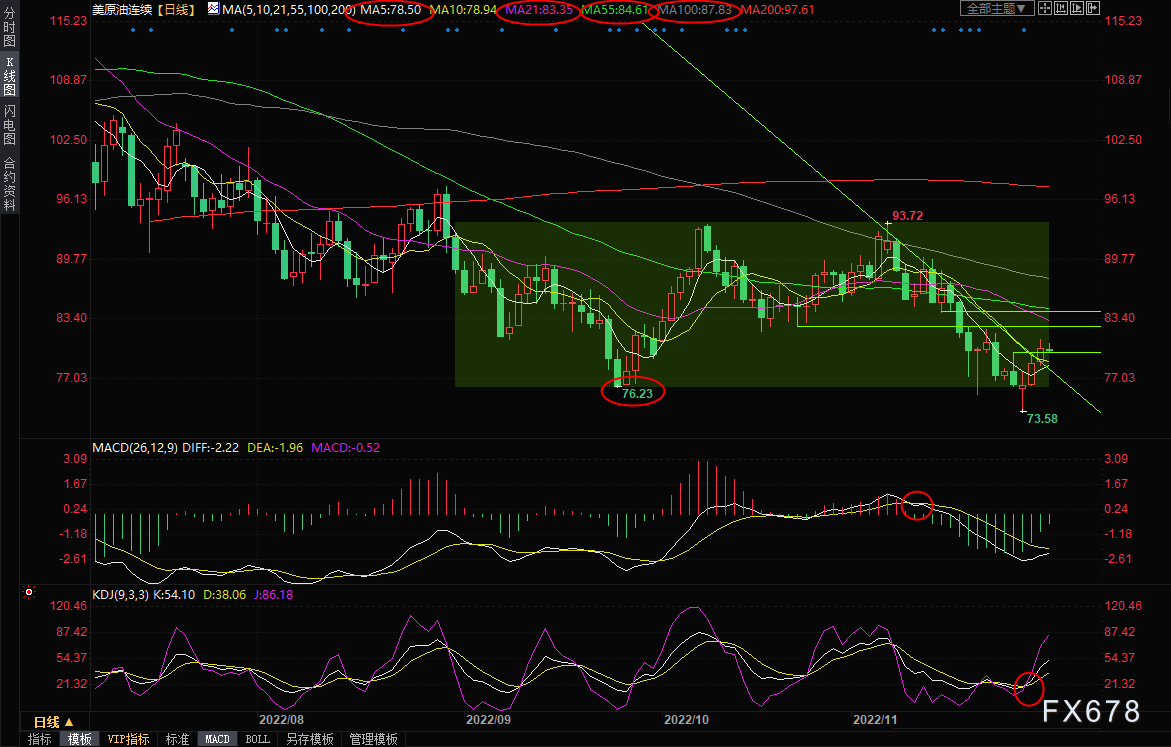Click the red sun icon beside KDJ
This screenshot has height=747, width=1171.
pyautogui.click(x=29, y=592)
